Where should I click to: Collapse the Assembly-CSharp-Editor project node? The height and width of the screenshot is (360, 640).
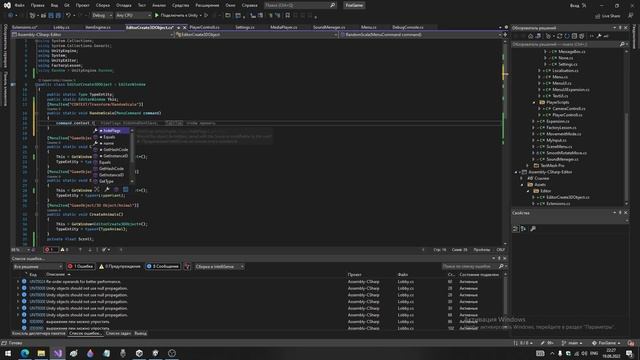pyautogui.click(x=516, y=172)
